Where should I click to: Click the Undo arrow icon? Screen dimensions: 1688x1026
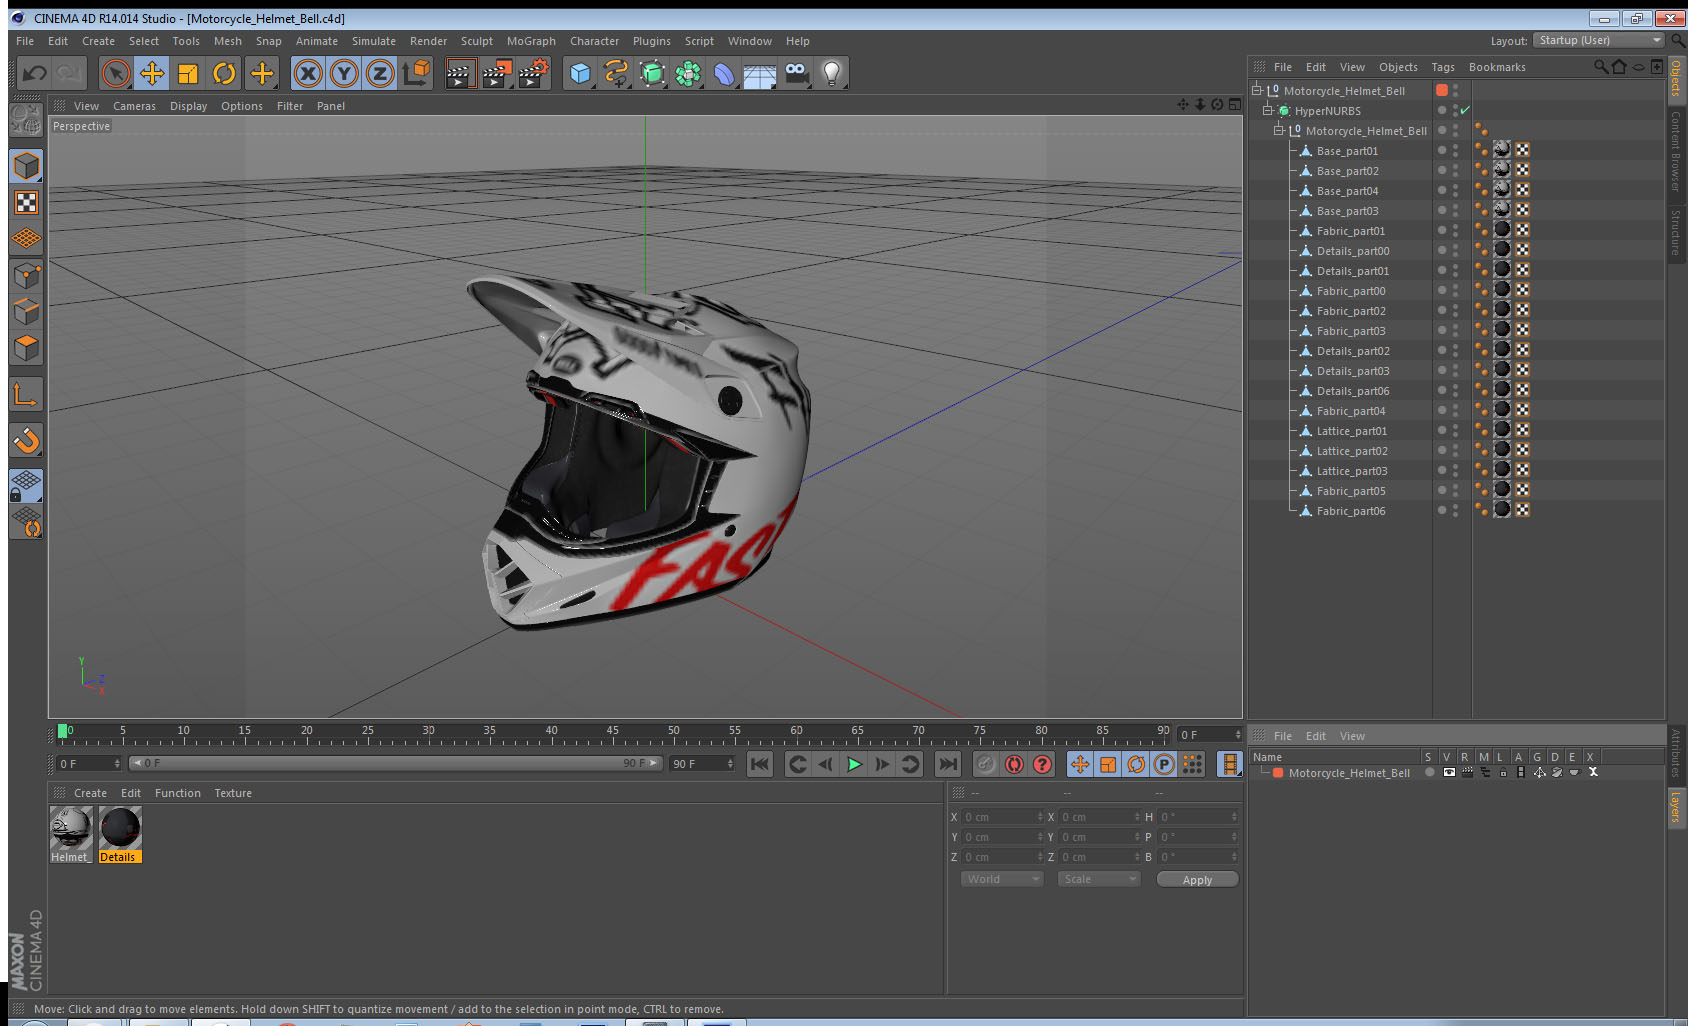click(35, 73)
